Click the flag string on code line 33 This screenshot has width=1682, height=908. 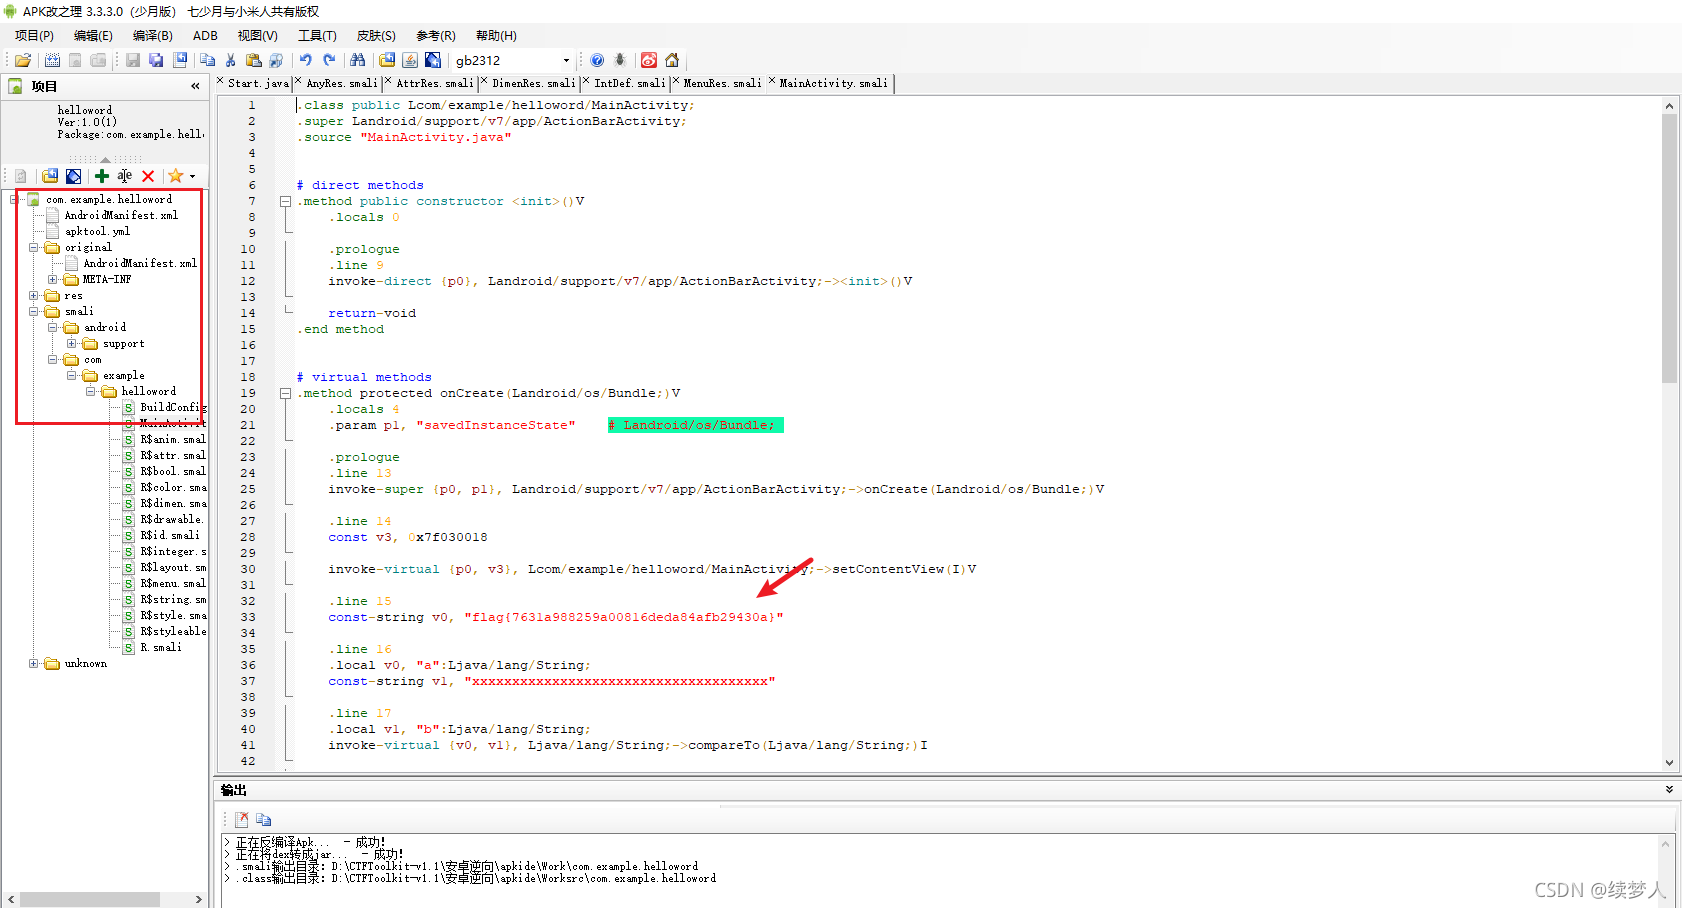tap(623, 617)
